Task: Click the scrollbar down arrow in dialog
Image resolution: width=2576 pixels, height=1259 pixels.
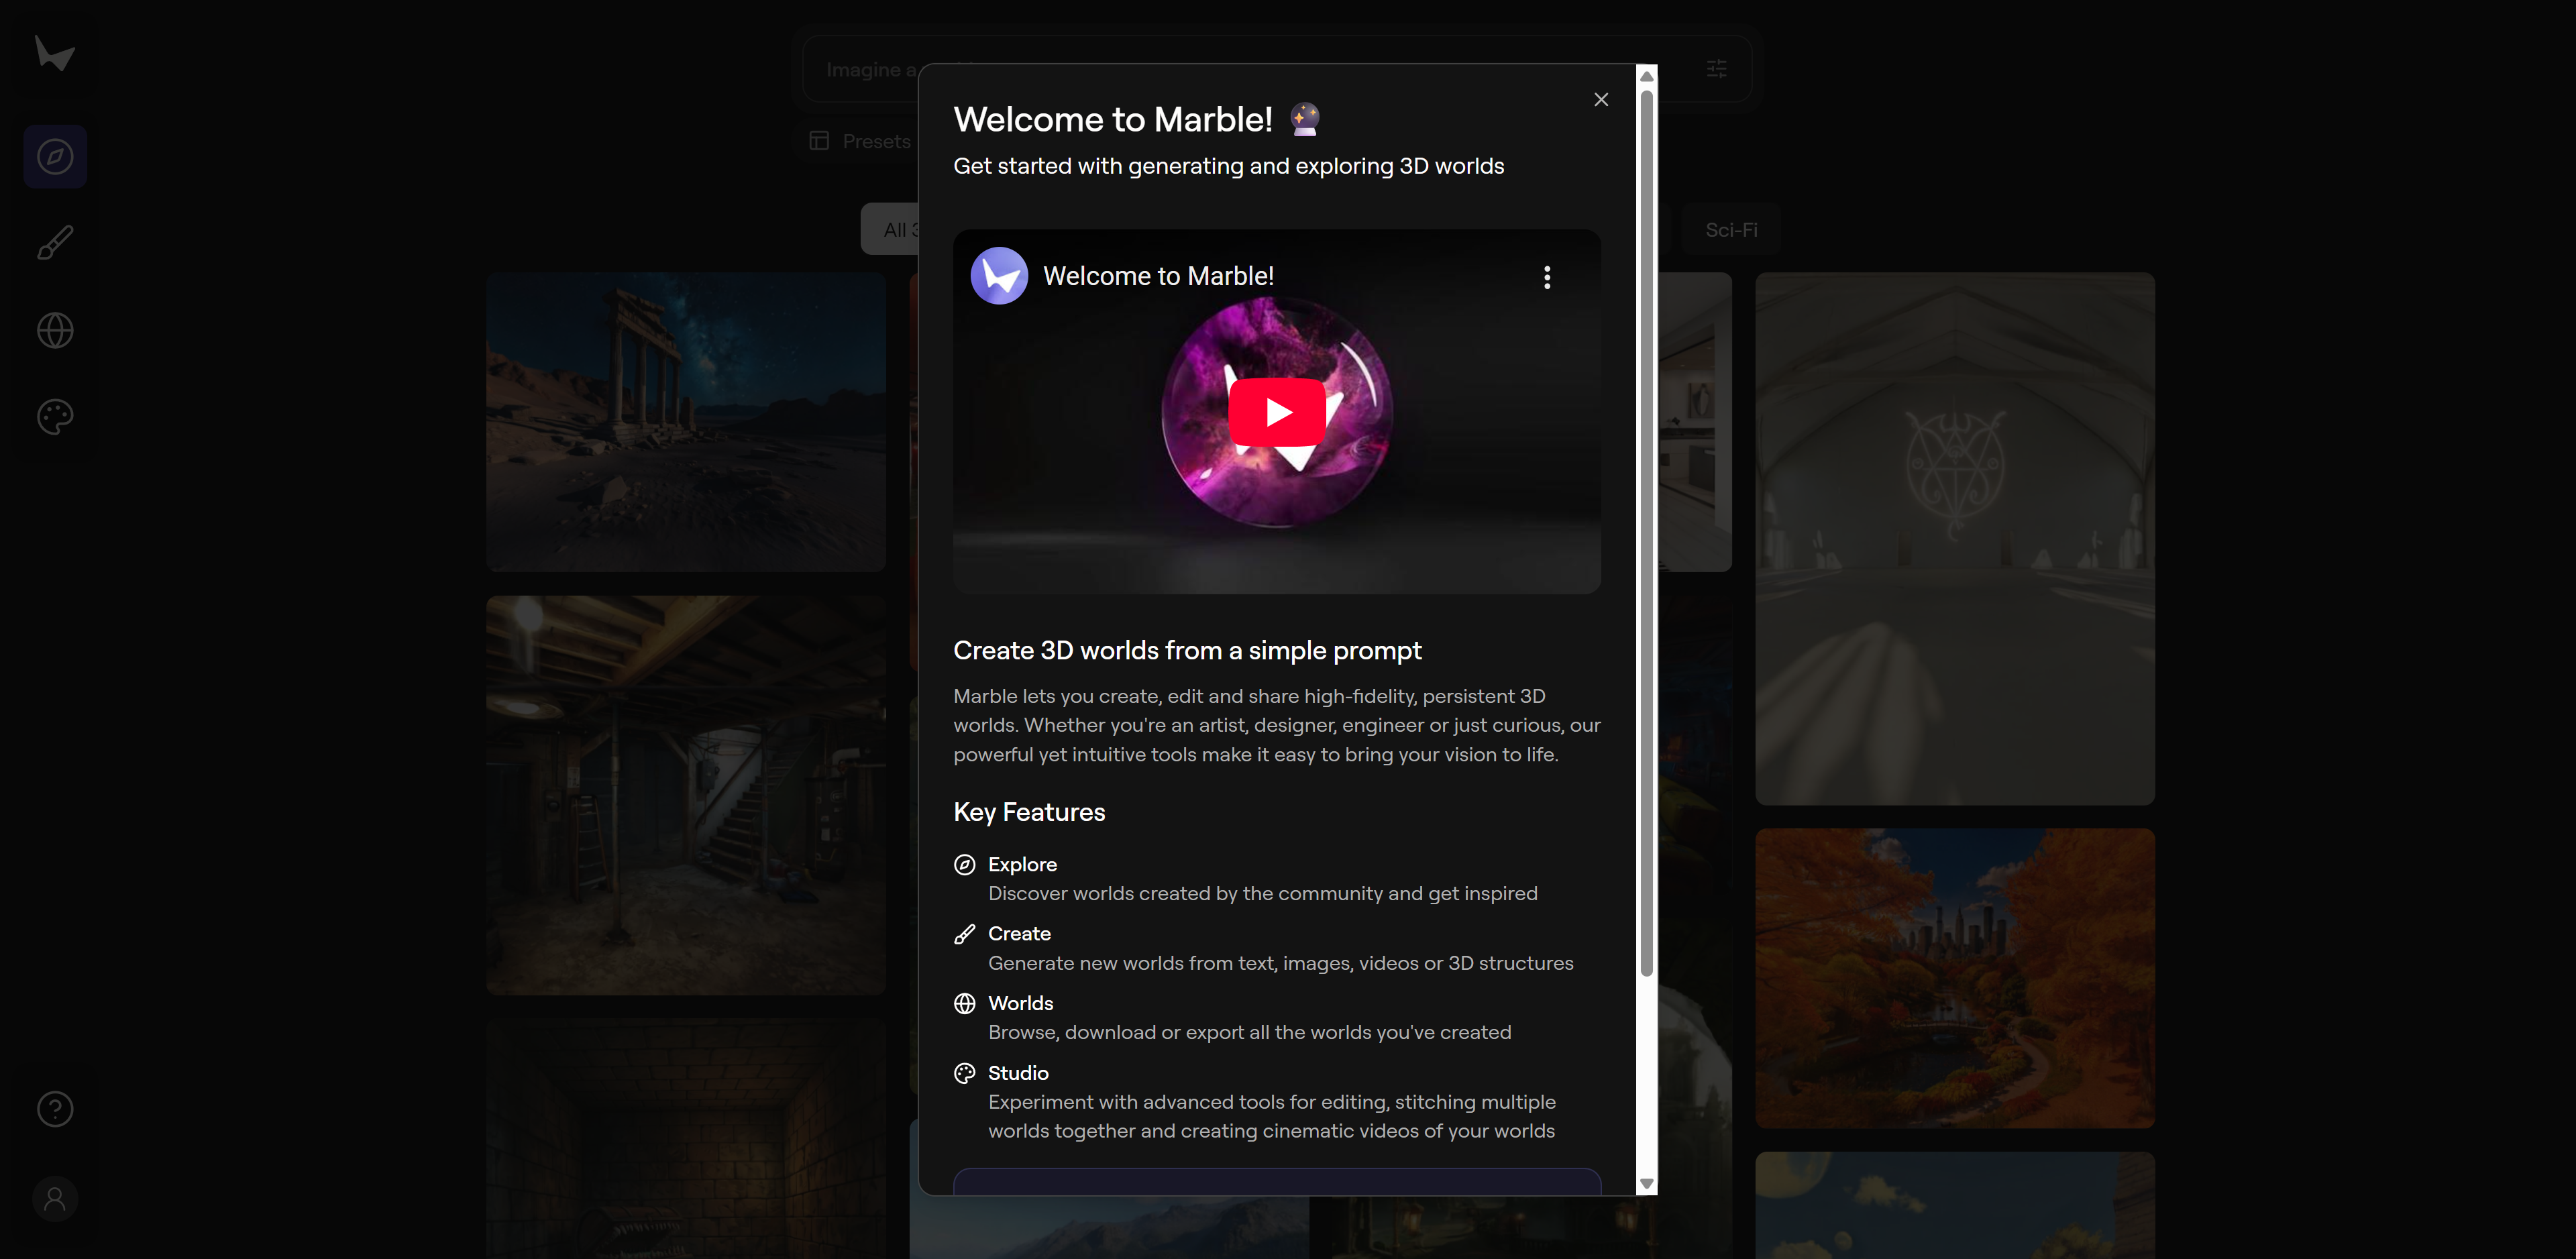Action: point(1646,1184)
